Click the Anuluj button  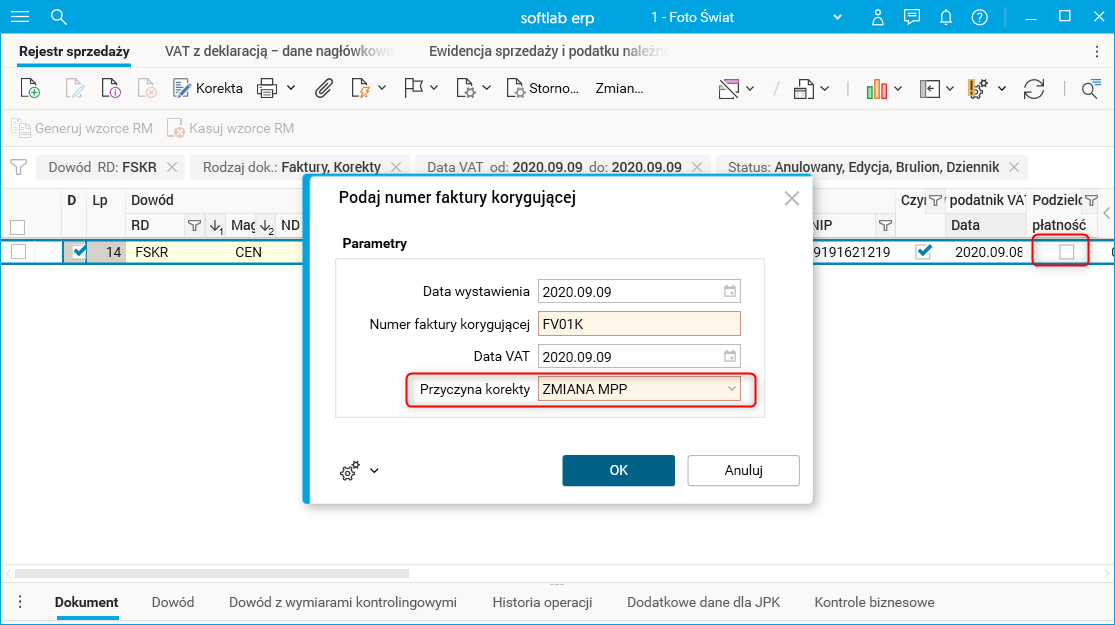coord(743,470)
